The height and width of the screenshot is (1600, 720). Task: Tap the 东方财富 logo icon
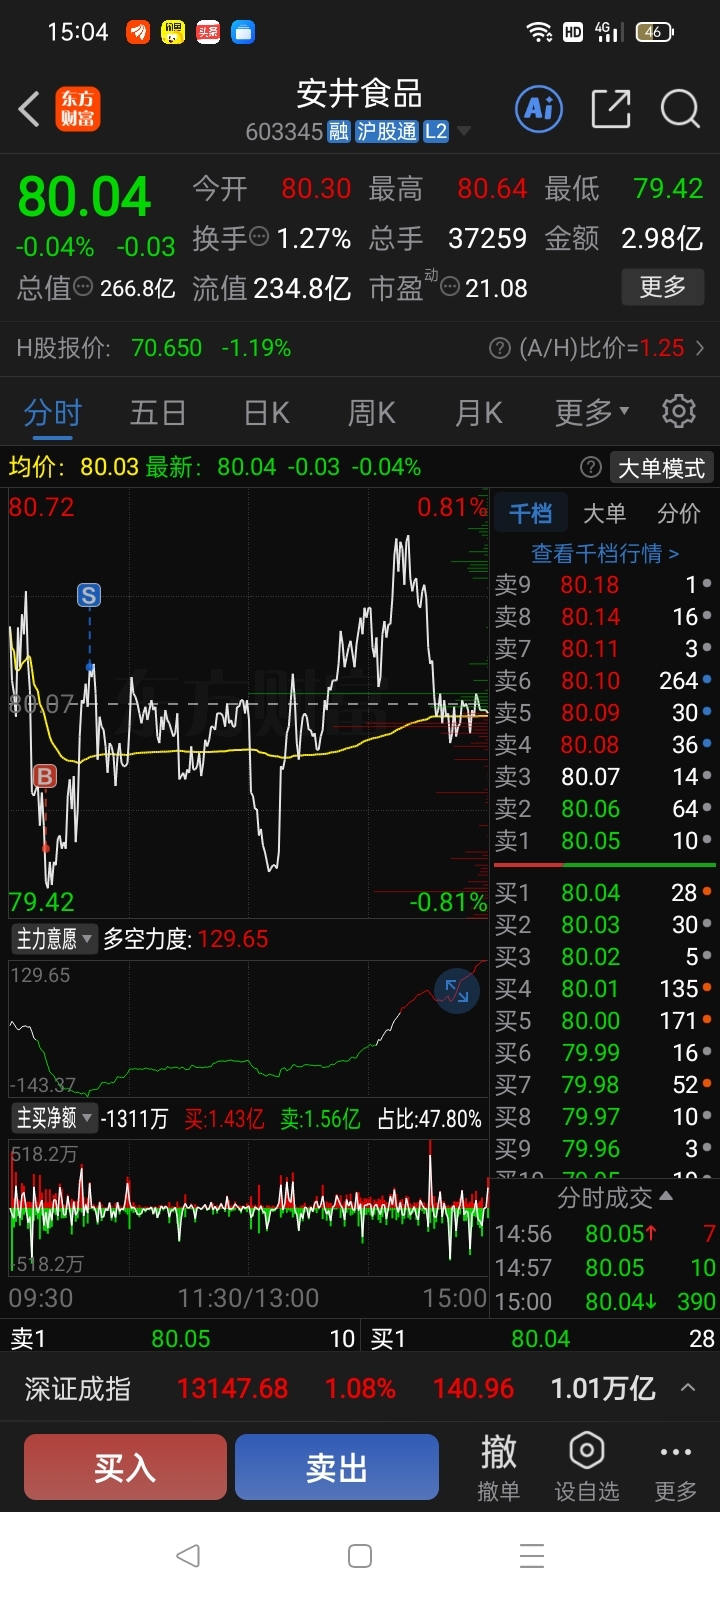pos(78,110)
